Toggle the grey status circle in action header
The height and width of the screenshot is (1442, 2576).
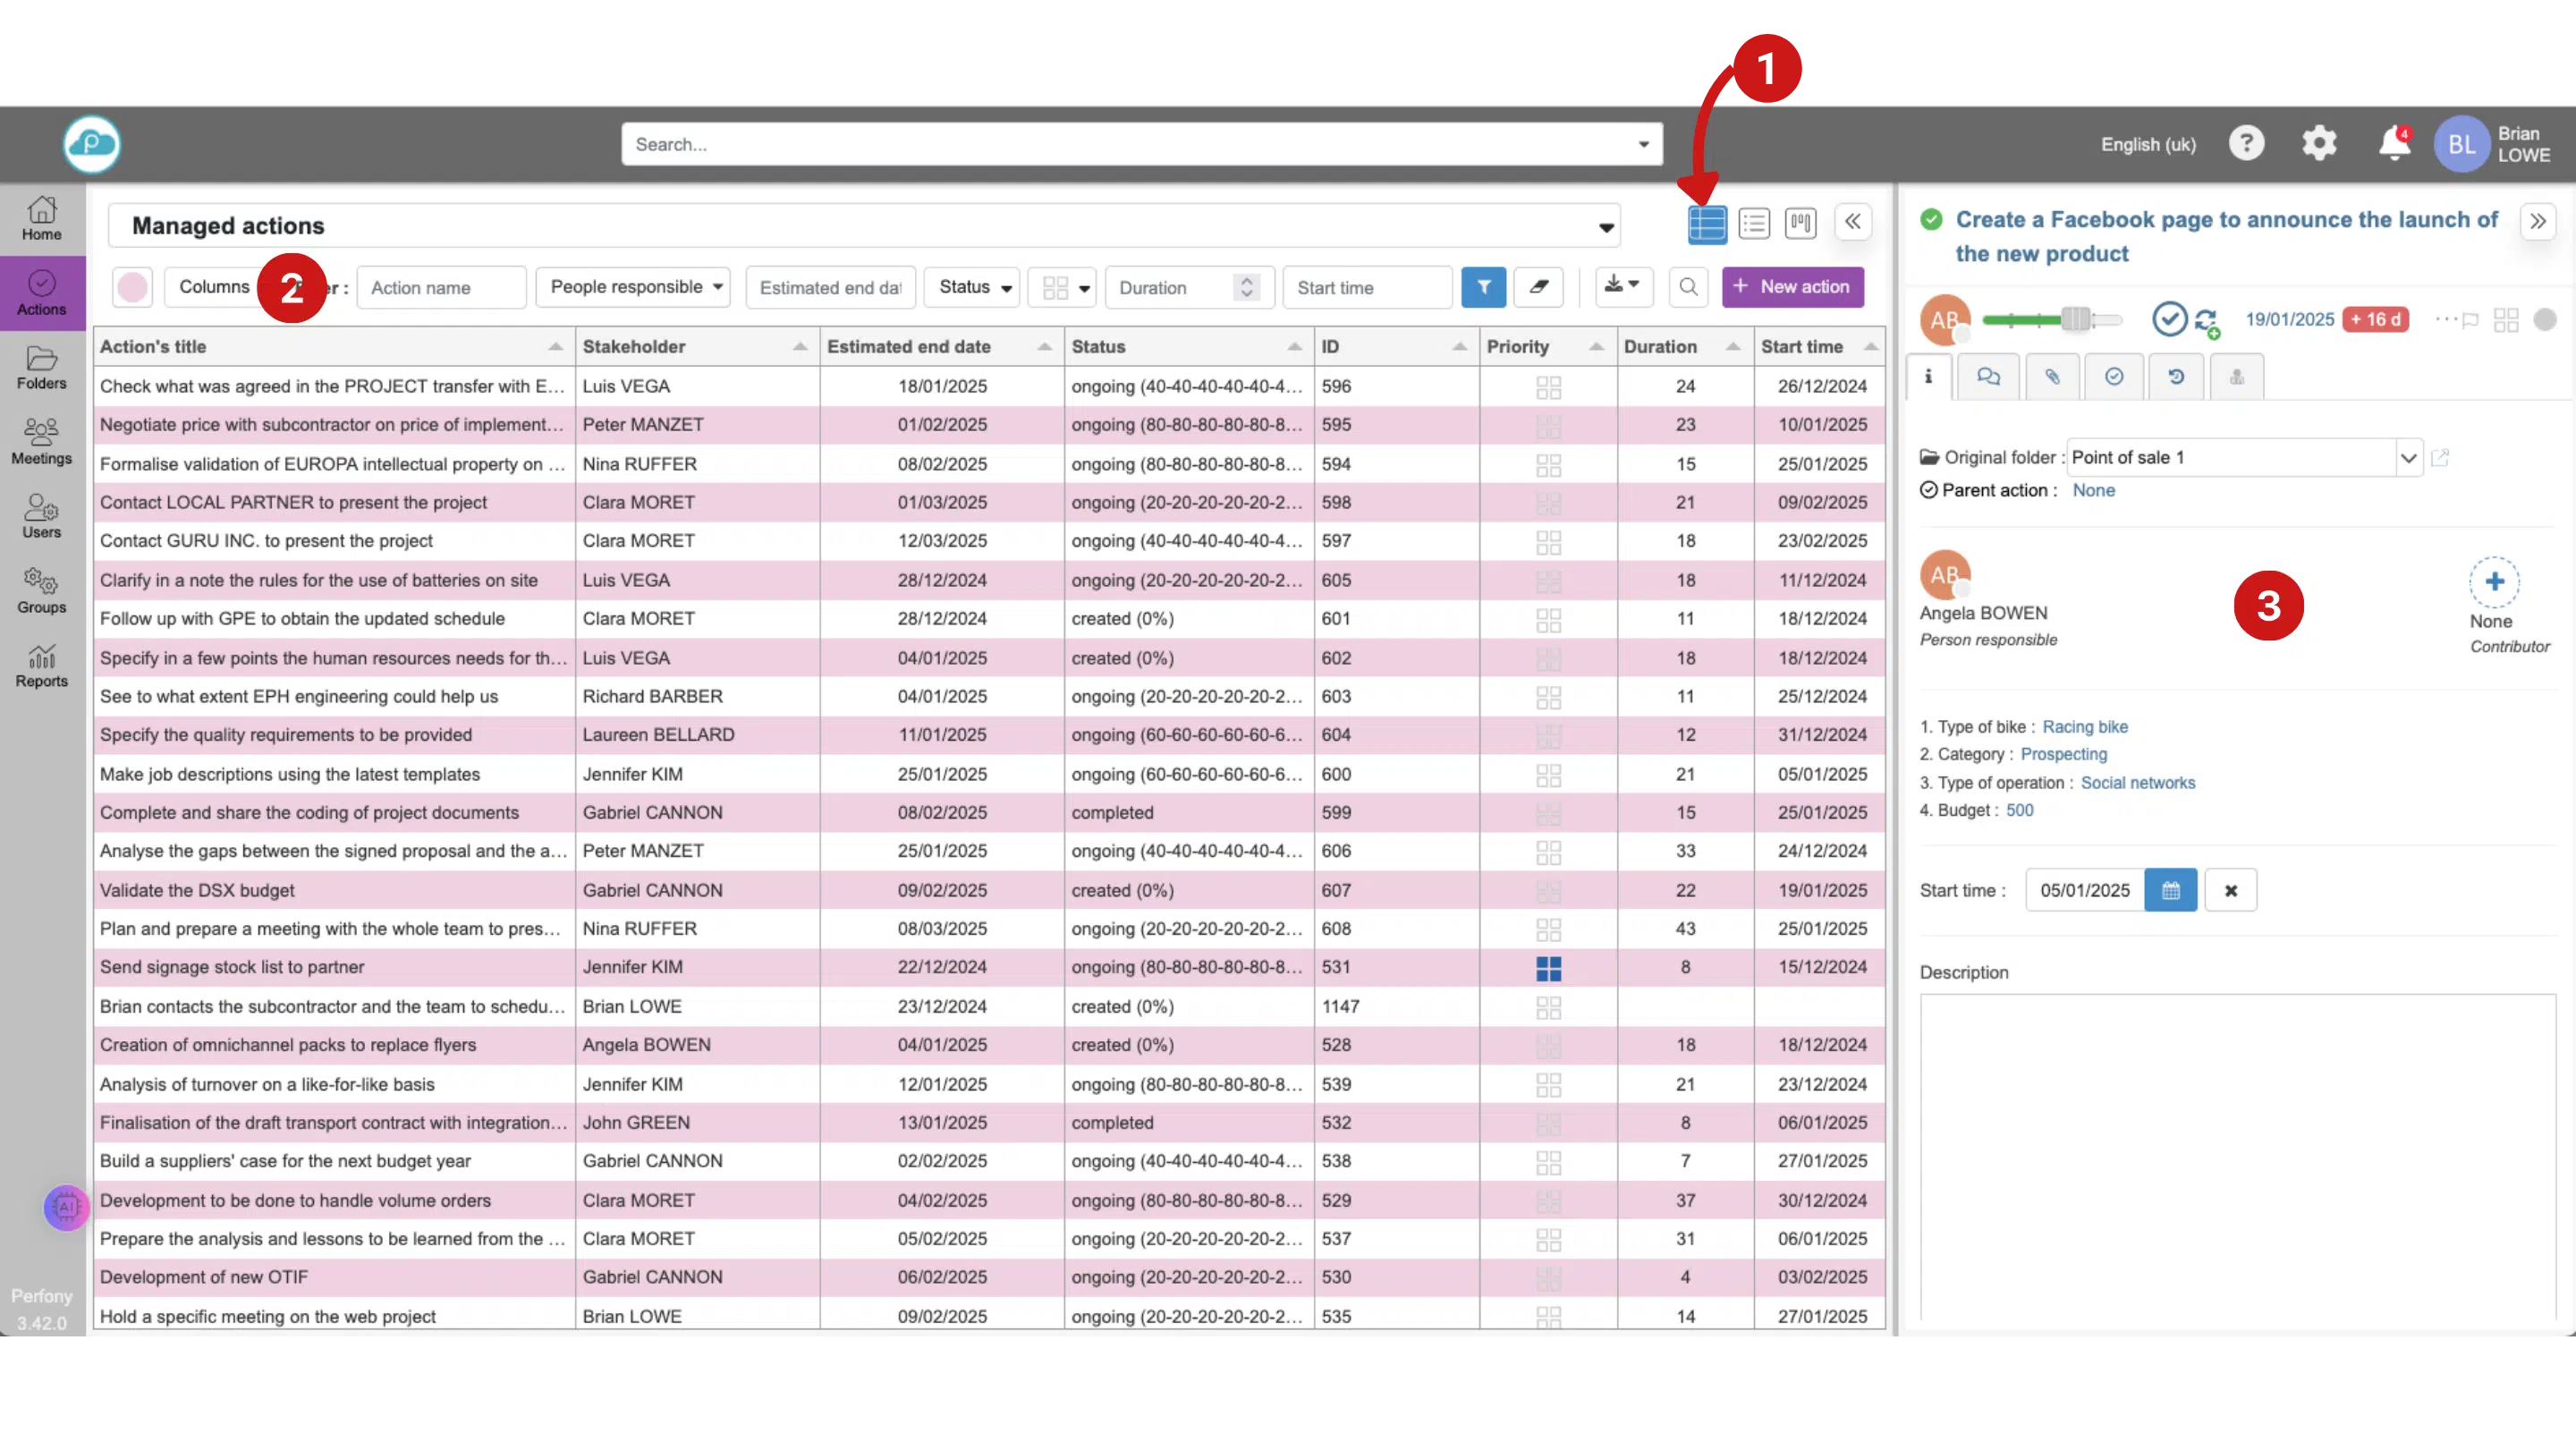click(x=2544, y=320)
